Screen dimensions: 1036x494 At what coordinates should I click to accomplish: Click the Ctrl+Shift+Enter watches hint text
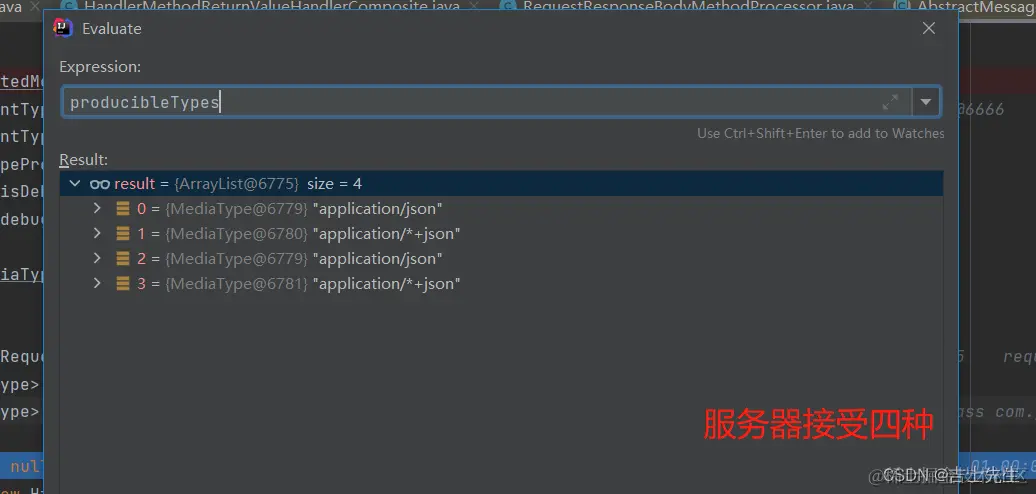(x=821, y=133)
